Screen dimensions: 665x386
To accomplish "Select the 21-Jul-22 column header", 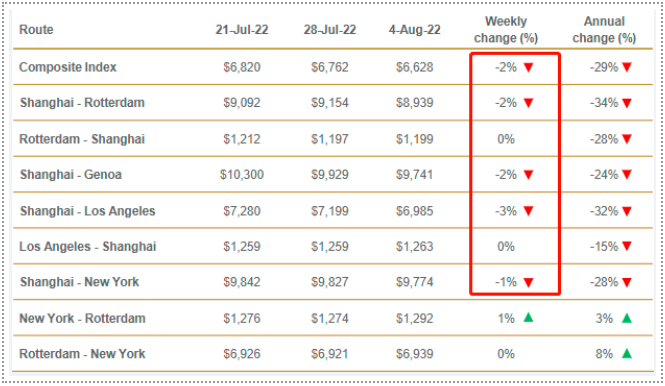I will (x=242, y=30).
